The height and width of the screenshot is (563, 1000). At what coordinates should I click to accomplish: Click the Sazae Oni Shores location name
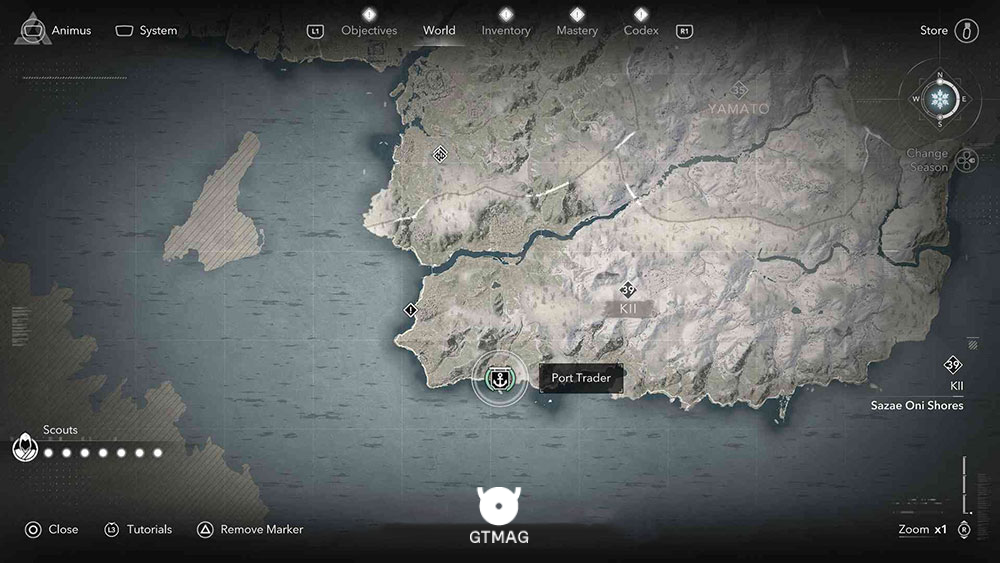917,406
